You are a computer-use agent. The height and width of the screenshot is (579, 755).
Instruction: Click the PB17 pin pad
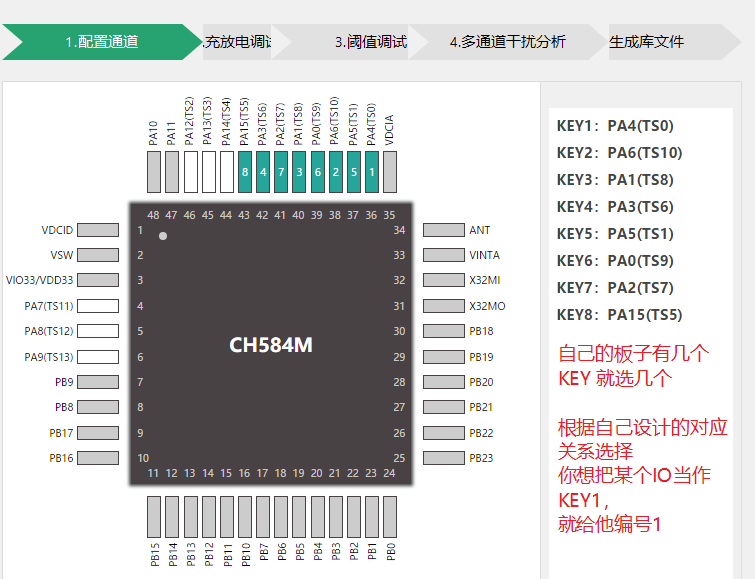click(98, 433)
